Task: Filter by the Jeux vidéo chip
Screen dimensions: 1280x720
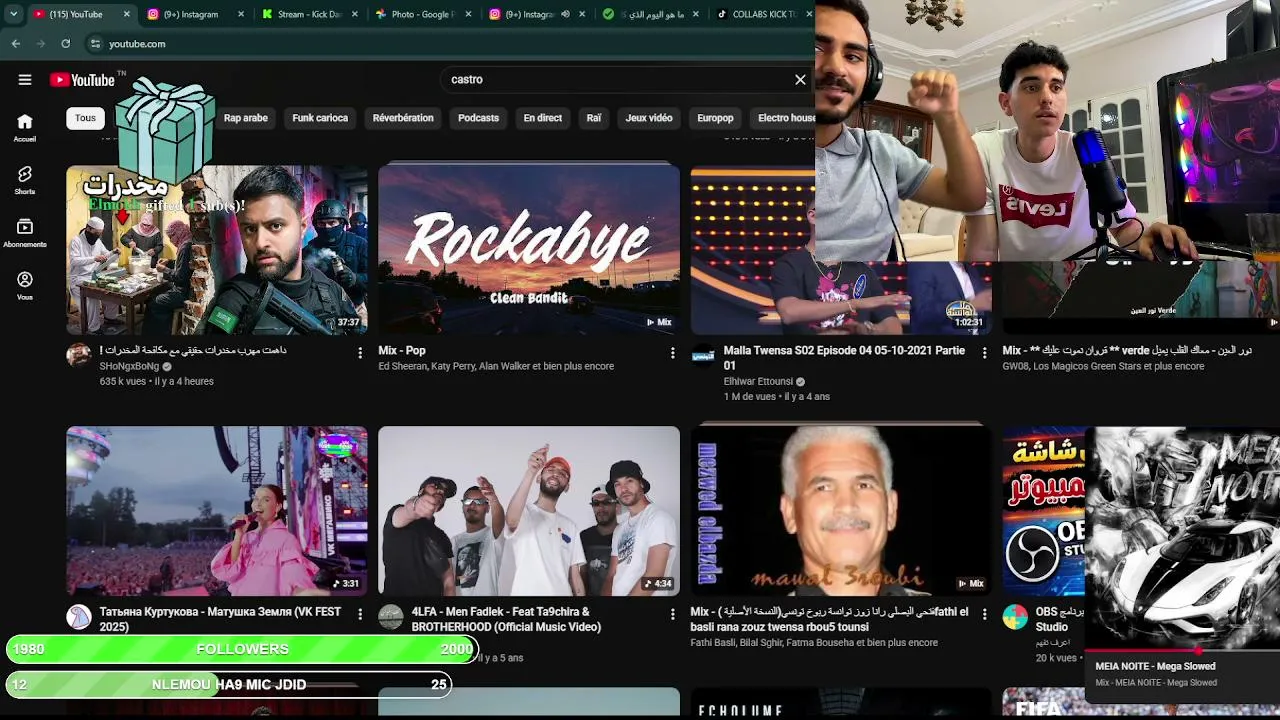Action: [x=649, y=118]
